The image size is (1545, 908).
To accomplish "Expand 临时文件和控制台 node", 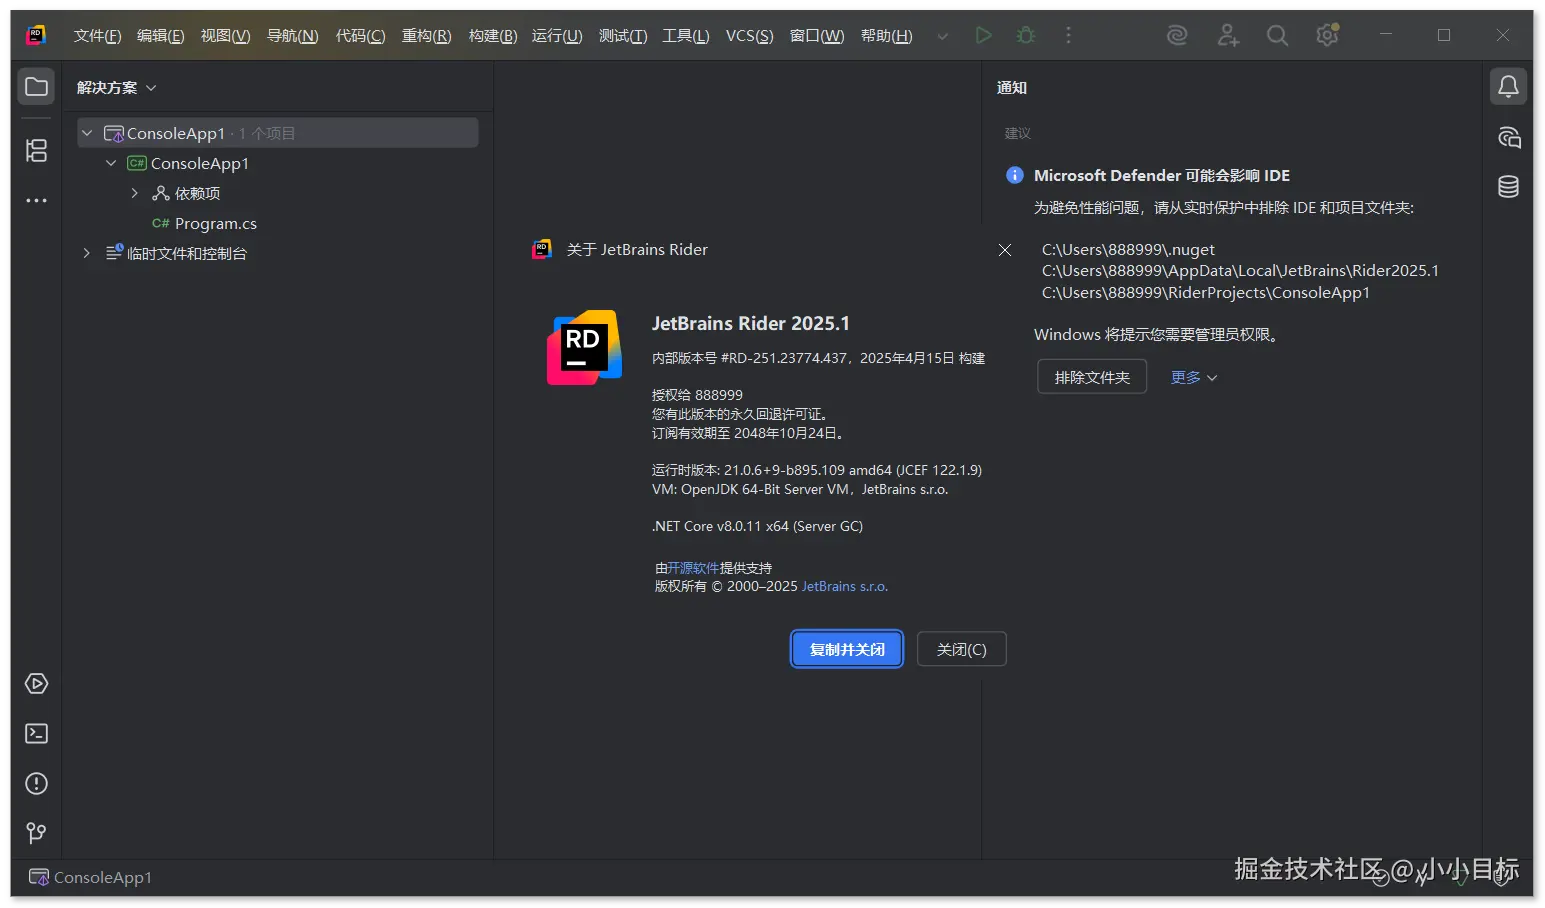I will coord(87,253).
